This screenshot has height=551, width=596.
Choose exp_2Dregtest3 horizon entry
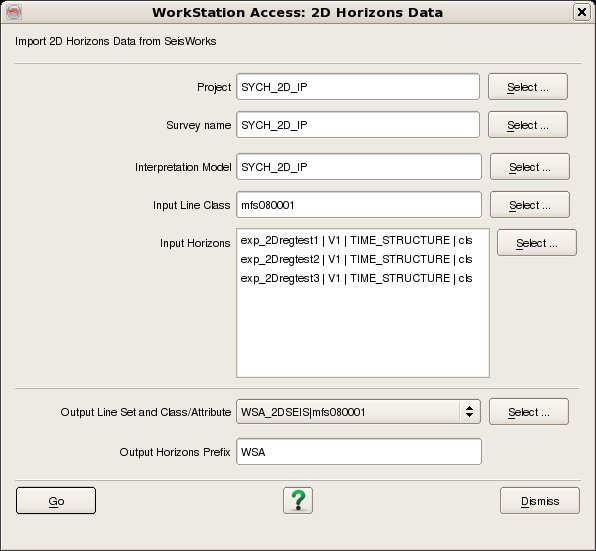pyautogui.click(x=357, y=278)
